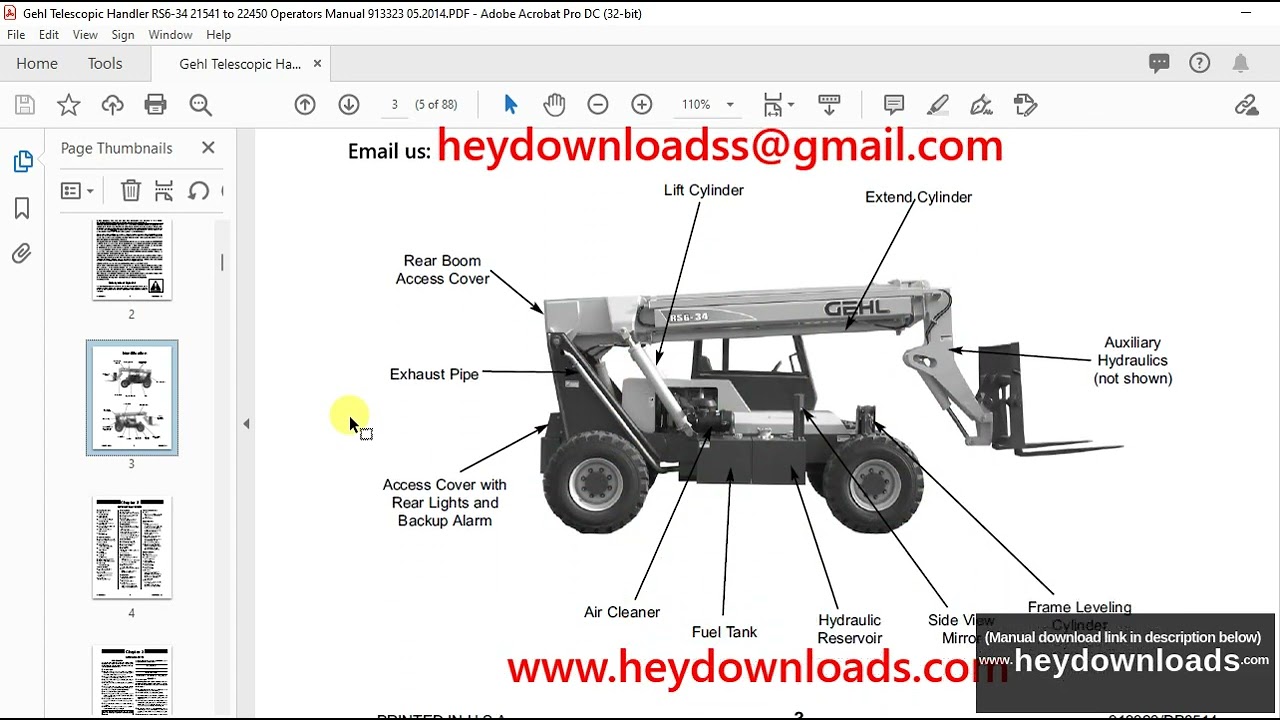Image resolution: width=1280 pixels, height=720 pixels.
Task: Rotate pages counterclockwise icon
Action: click(198, 190)
